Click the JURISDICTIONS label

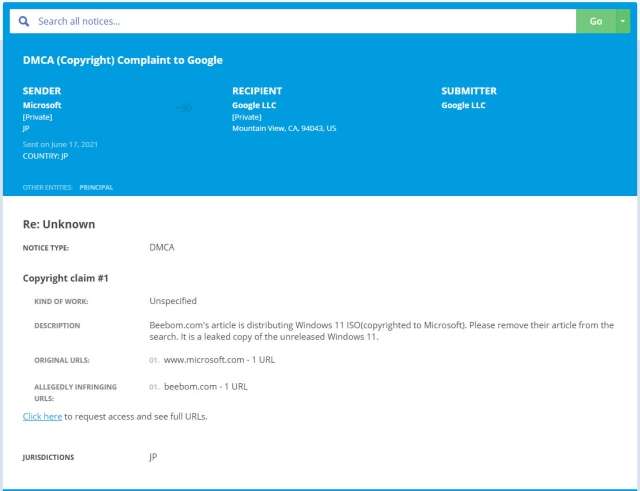(49, 457)
